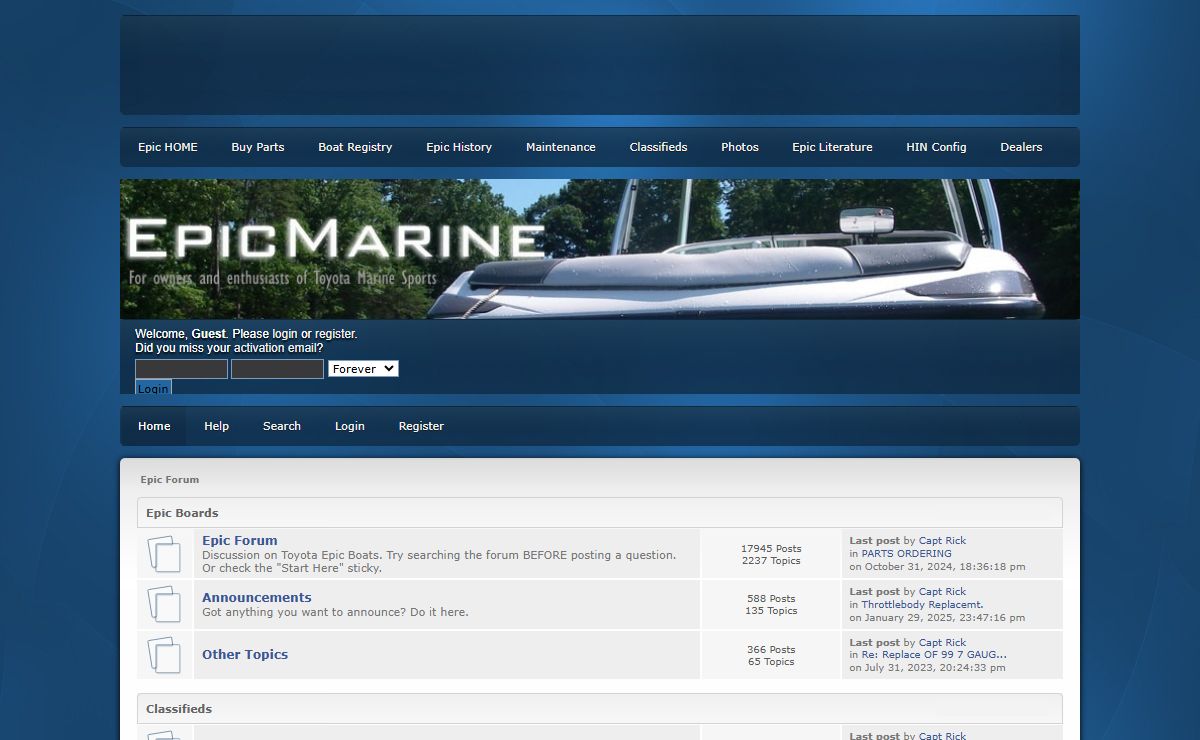Open the Epic History menu item
Image resolution: width=1200 pixels, height=740 pixels.
coord(459,147)
